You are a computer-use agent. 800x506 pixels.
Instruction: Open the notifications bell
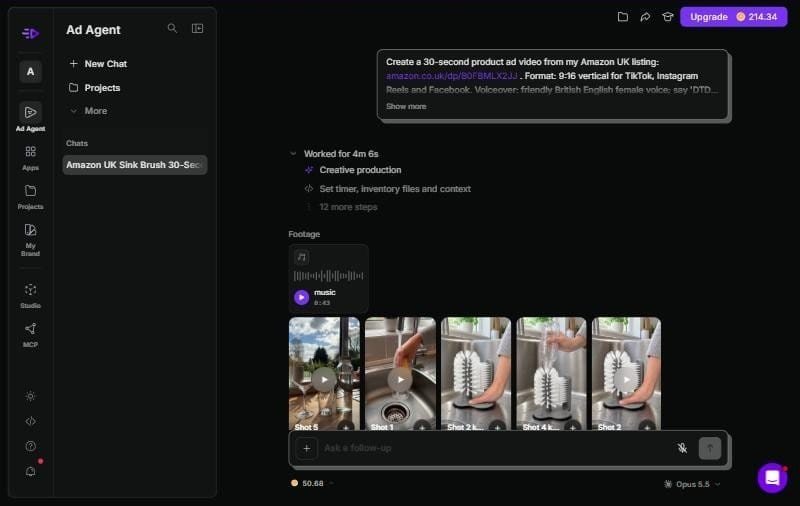point(30,471)
